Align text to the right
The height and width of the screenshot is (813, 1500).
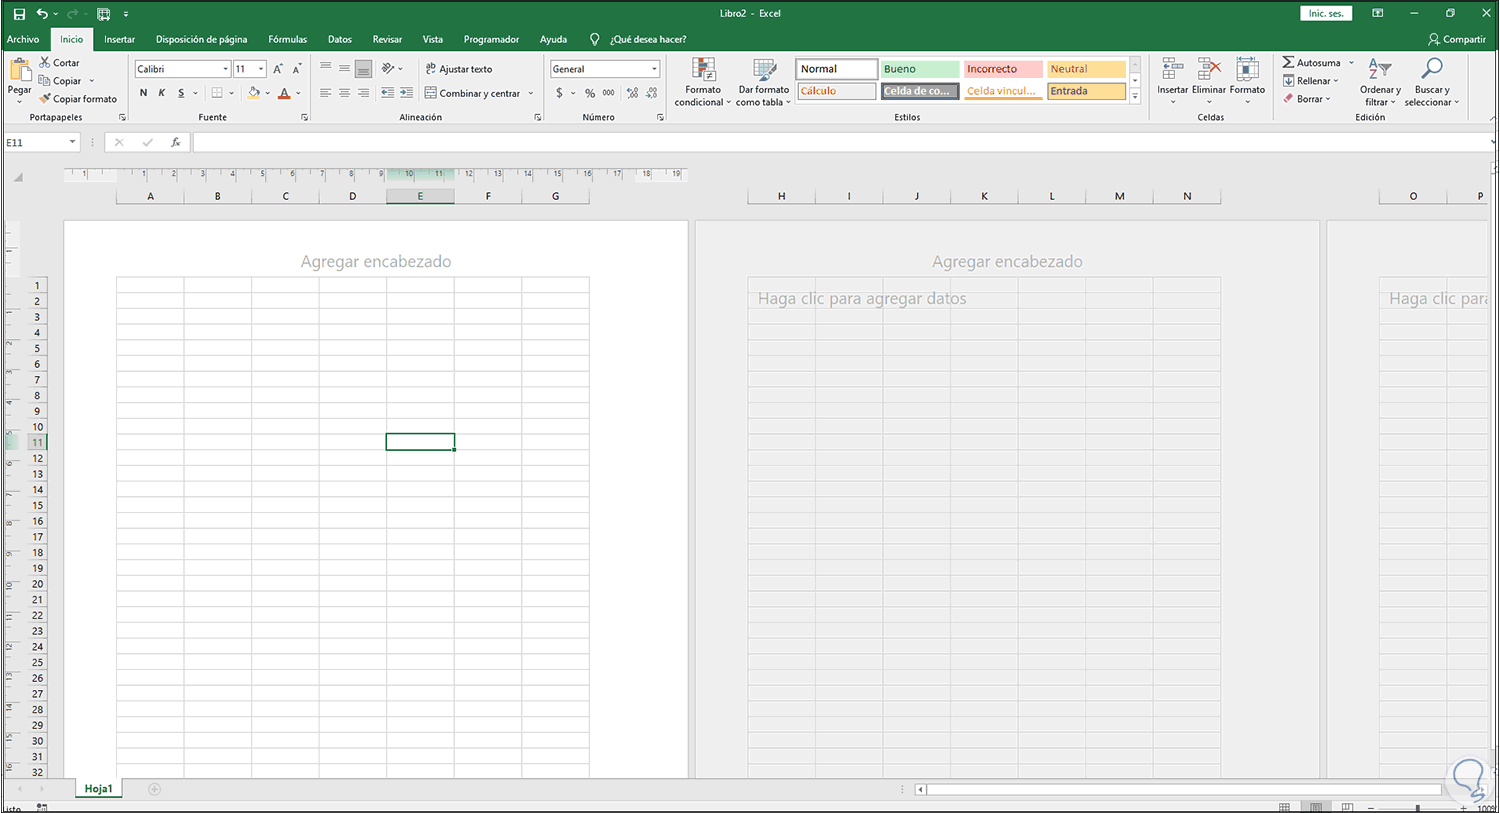[363, 93]
